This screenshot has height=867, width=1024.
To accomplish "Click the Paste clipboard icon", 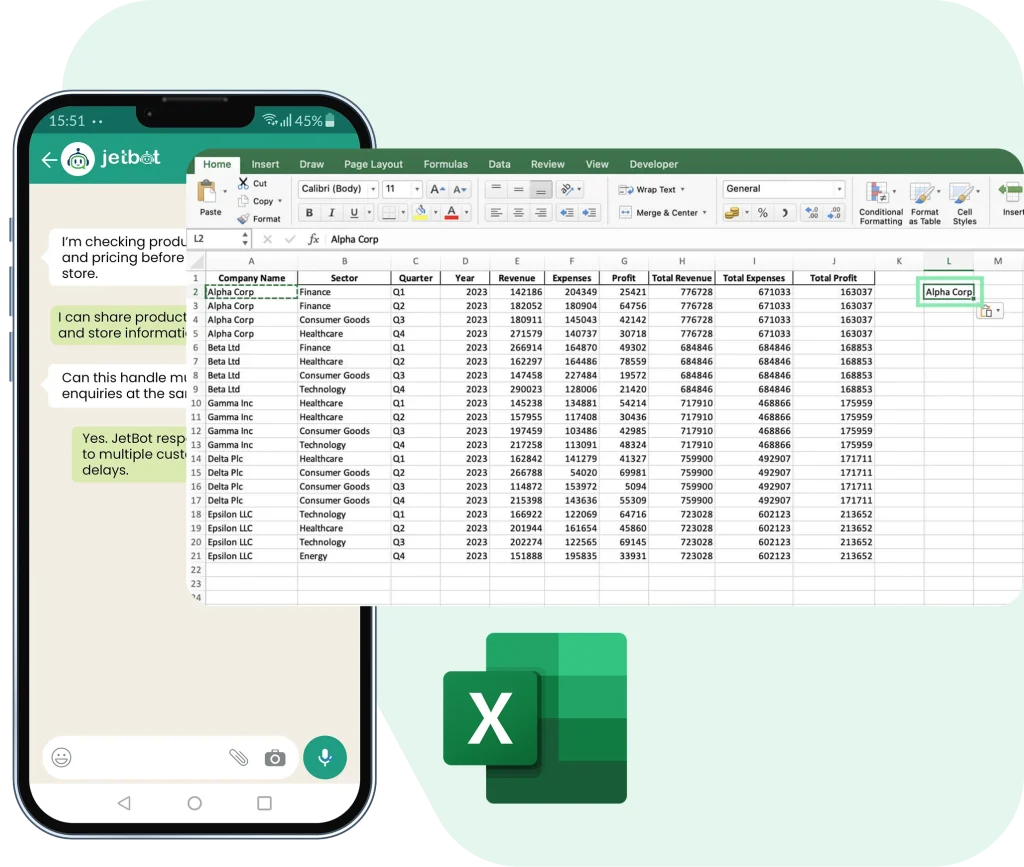I will tap(209, 192).
